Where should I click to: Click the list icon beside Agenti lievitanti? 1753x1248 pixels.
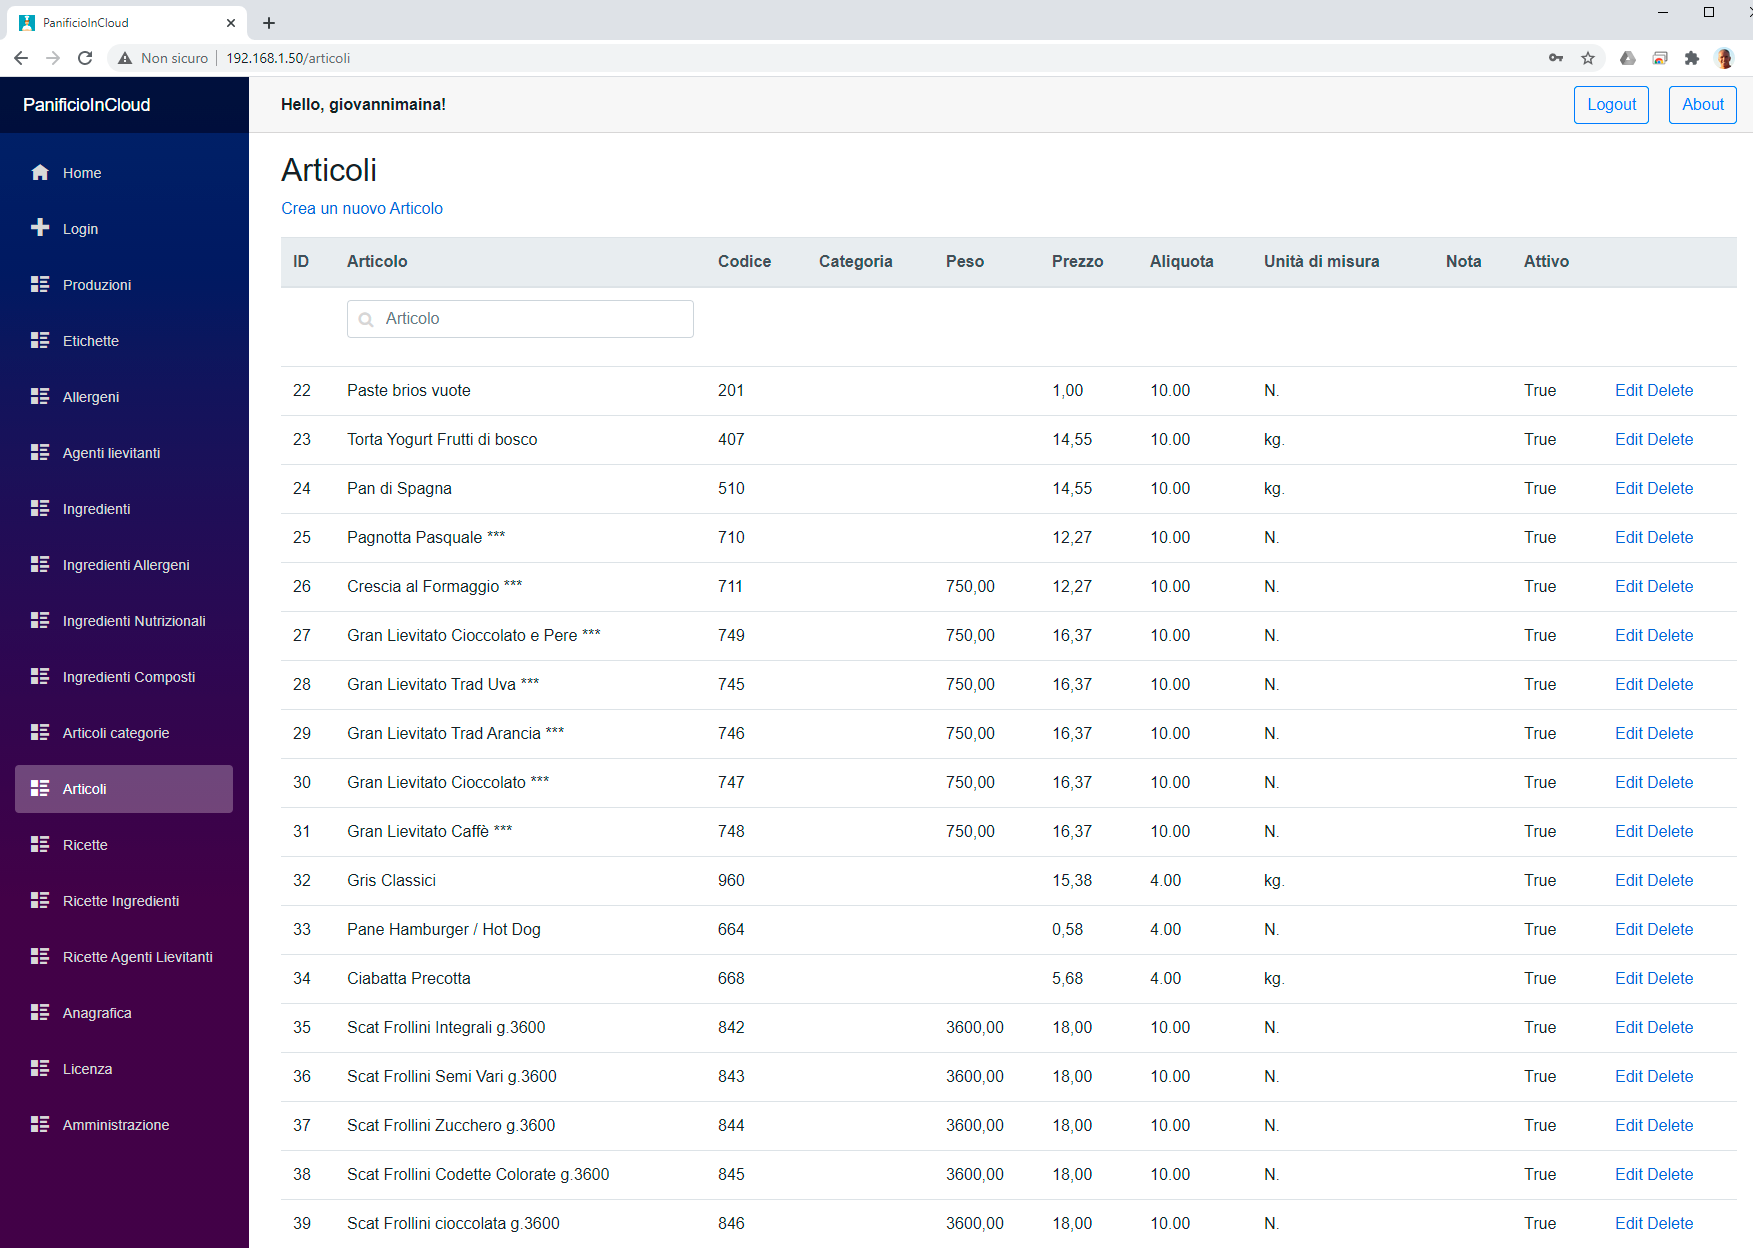pyautogui.click(x=40, y=452)
